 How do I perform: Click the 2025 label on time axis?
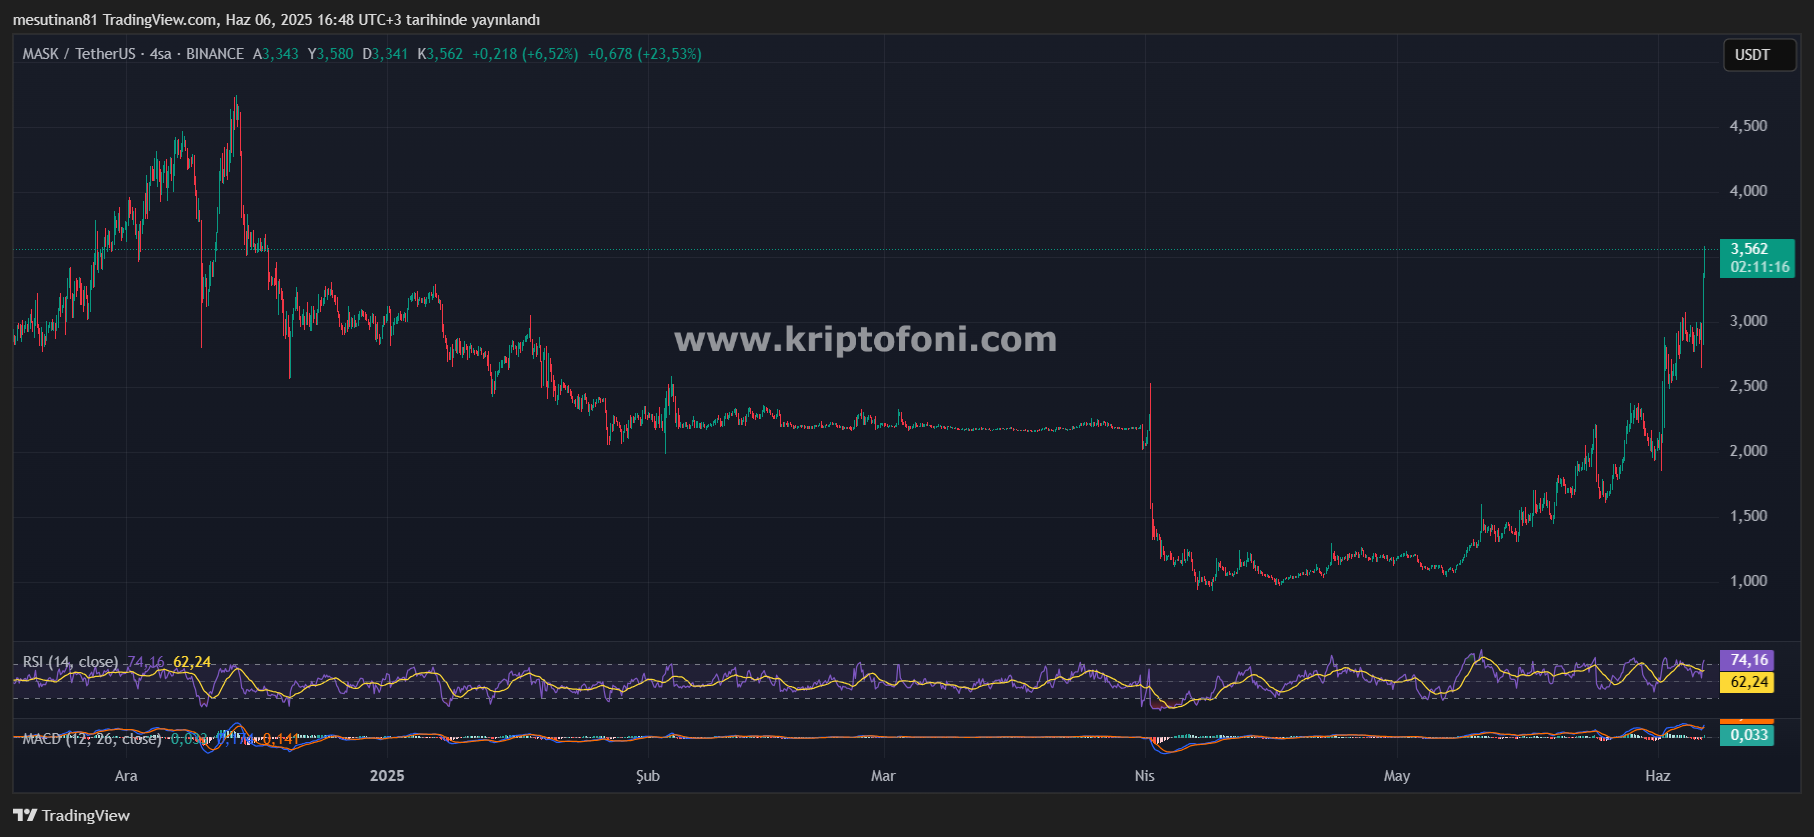(387, 776)
